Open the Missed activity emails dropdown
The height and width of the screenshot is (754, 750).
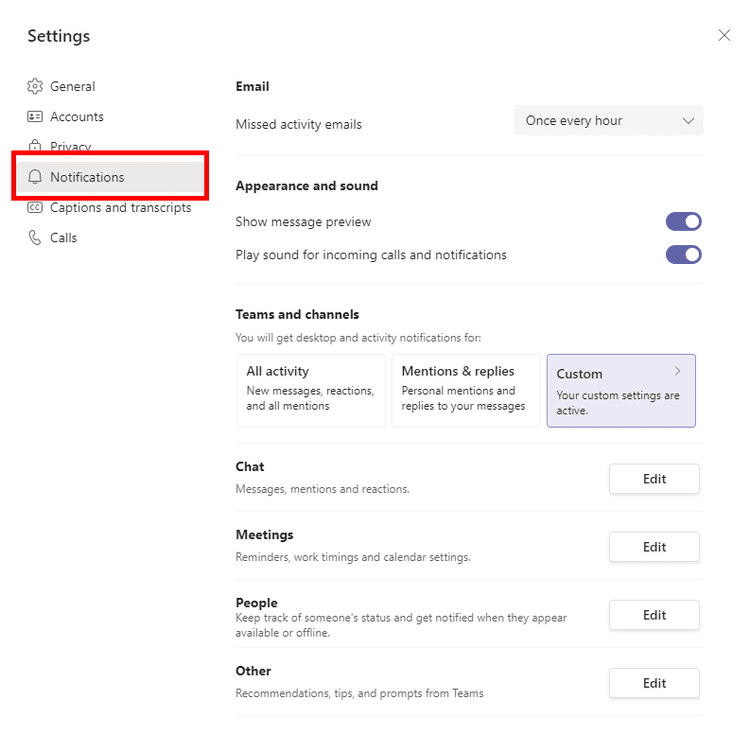609,120
